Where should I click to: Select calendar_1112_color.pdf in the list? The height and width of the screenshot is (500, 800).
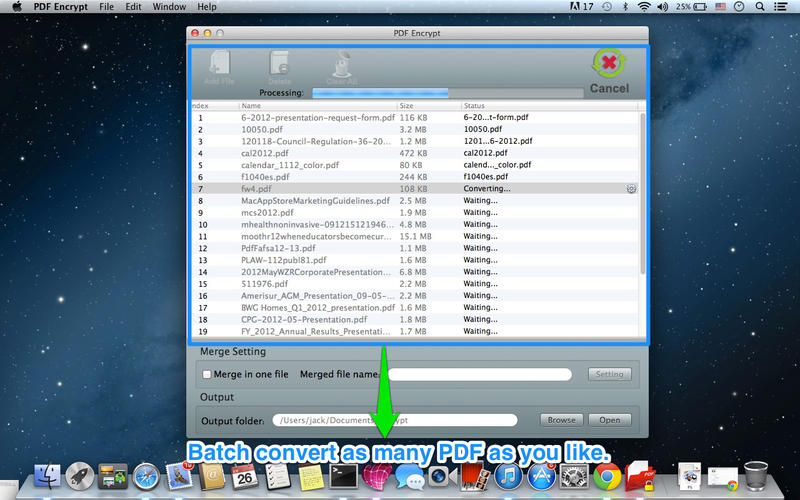(x=415, y=165)
